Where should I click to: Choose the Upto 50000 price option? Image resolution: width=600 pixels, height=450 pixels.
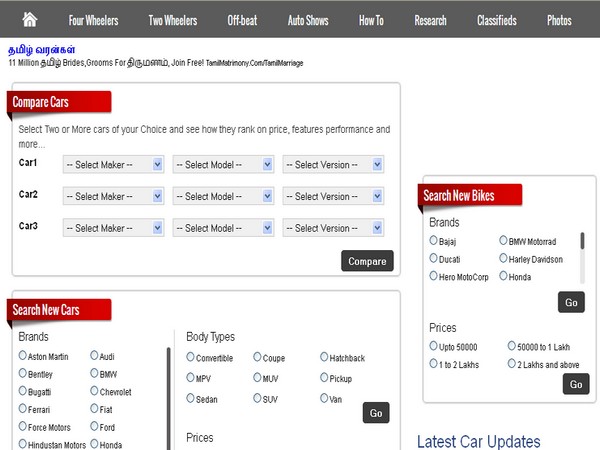pos(434,345)
